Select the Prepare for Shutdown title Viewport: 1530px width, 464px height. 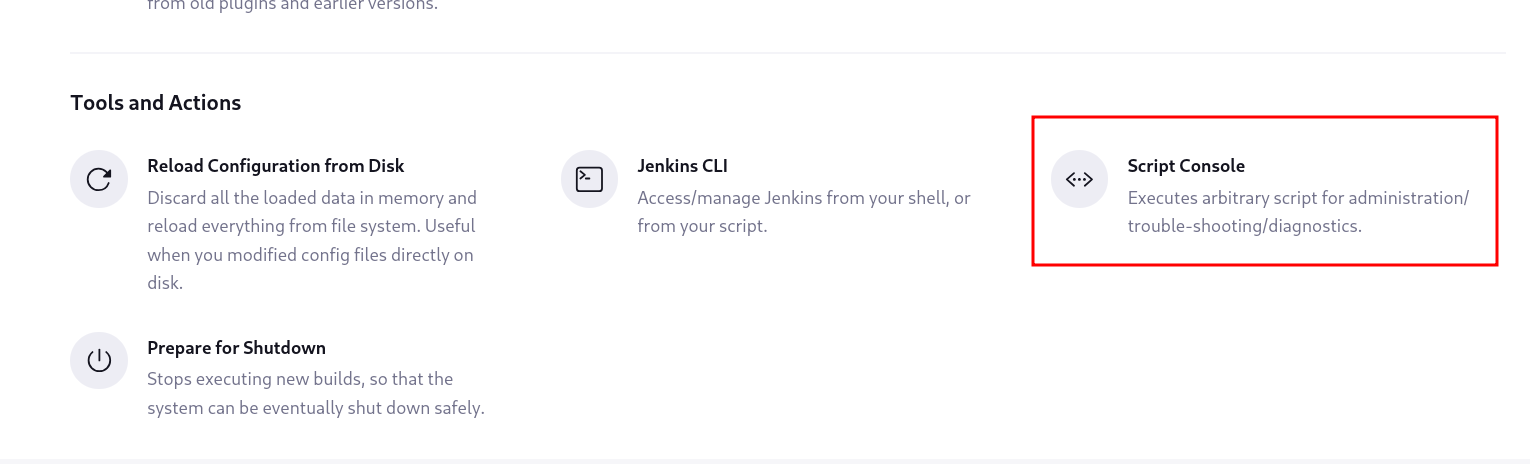click(x=236, y=348)
